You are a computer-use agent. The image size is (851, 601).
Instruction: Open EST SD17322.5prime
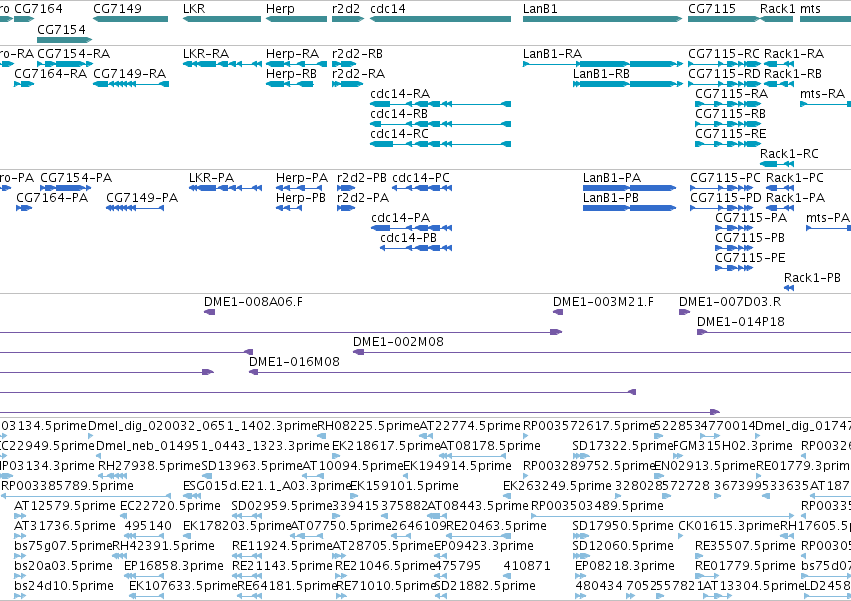pos(581,456)
